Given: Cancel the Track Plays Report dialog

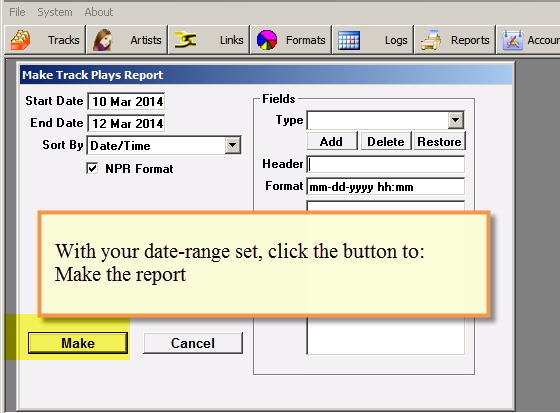Looking at the screenshot, I should pos(193,343).
